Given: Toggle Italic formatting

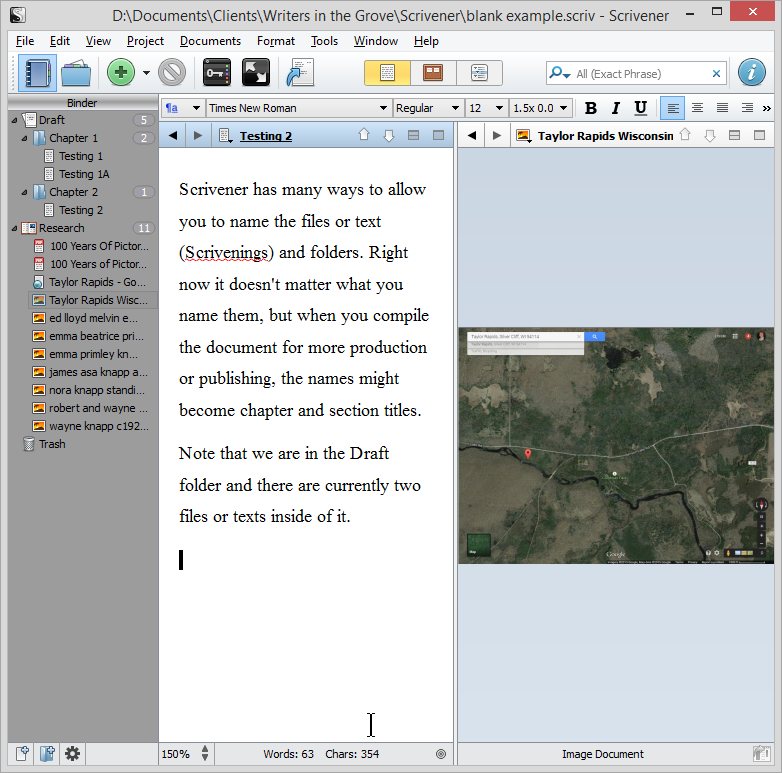Looking at the screenshot, I should (x=615, y=108).
